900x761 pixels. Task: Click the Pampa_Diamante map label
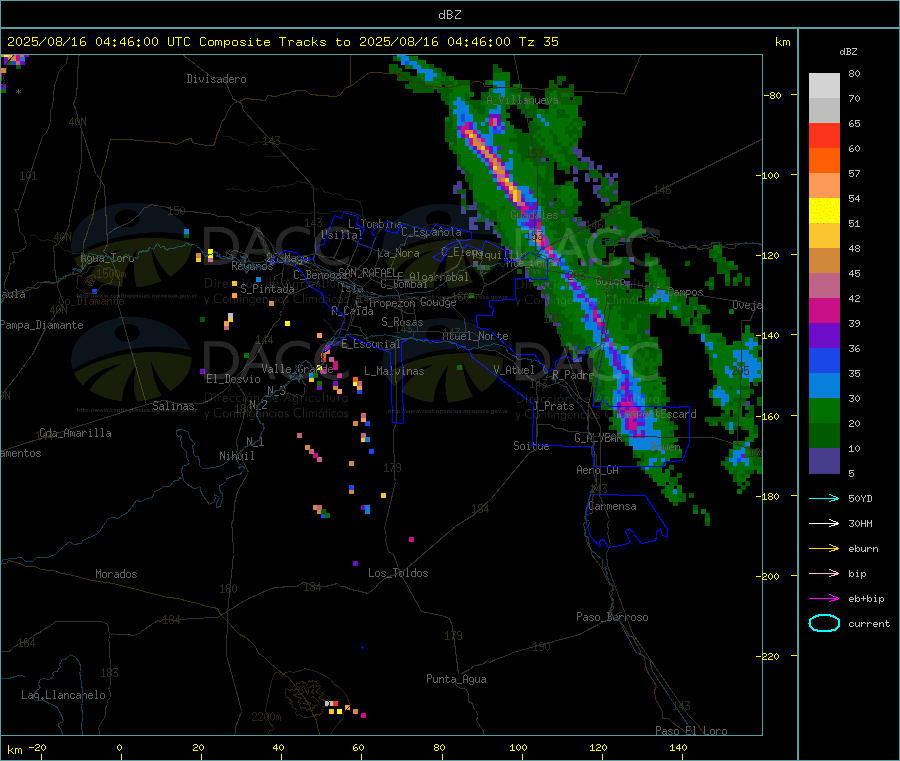click(x=42, y=325)
